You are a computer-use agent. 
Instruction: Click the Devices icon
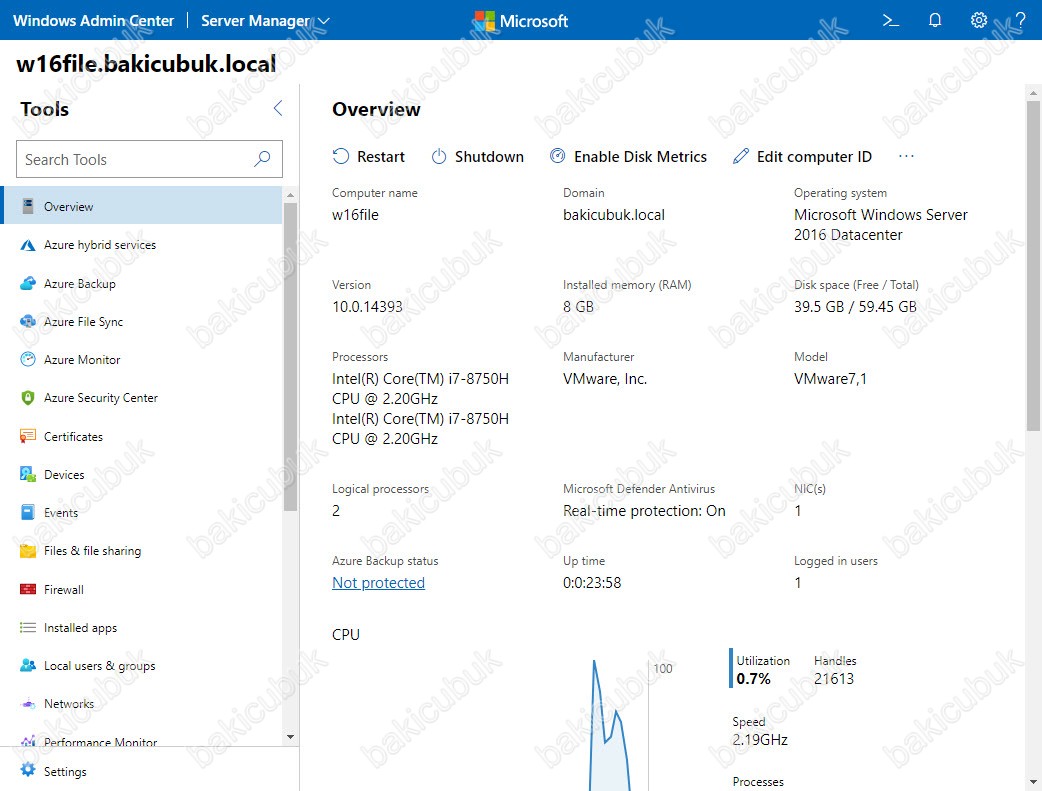pos(28,474)
